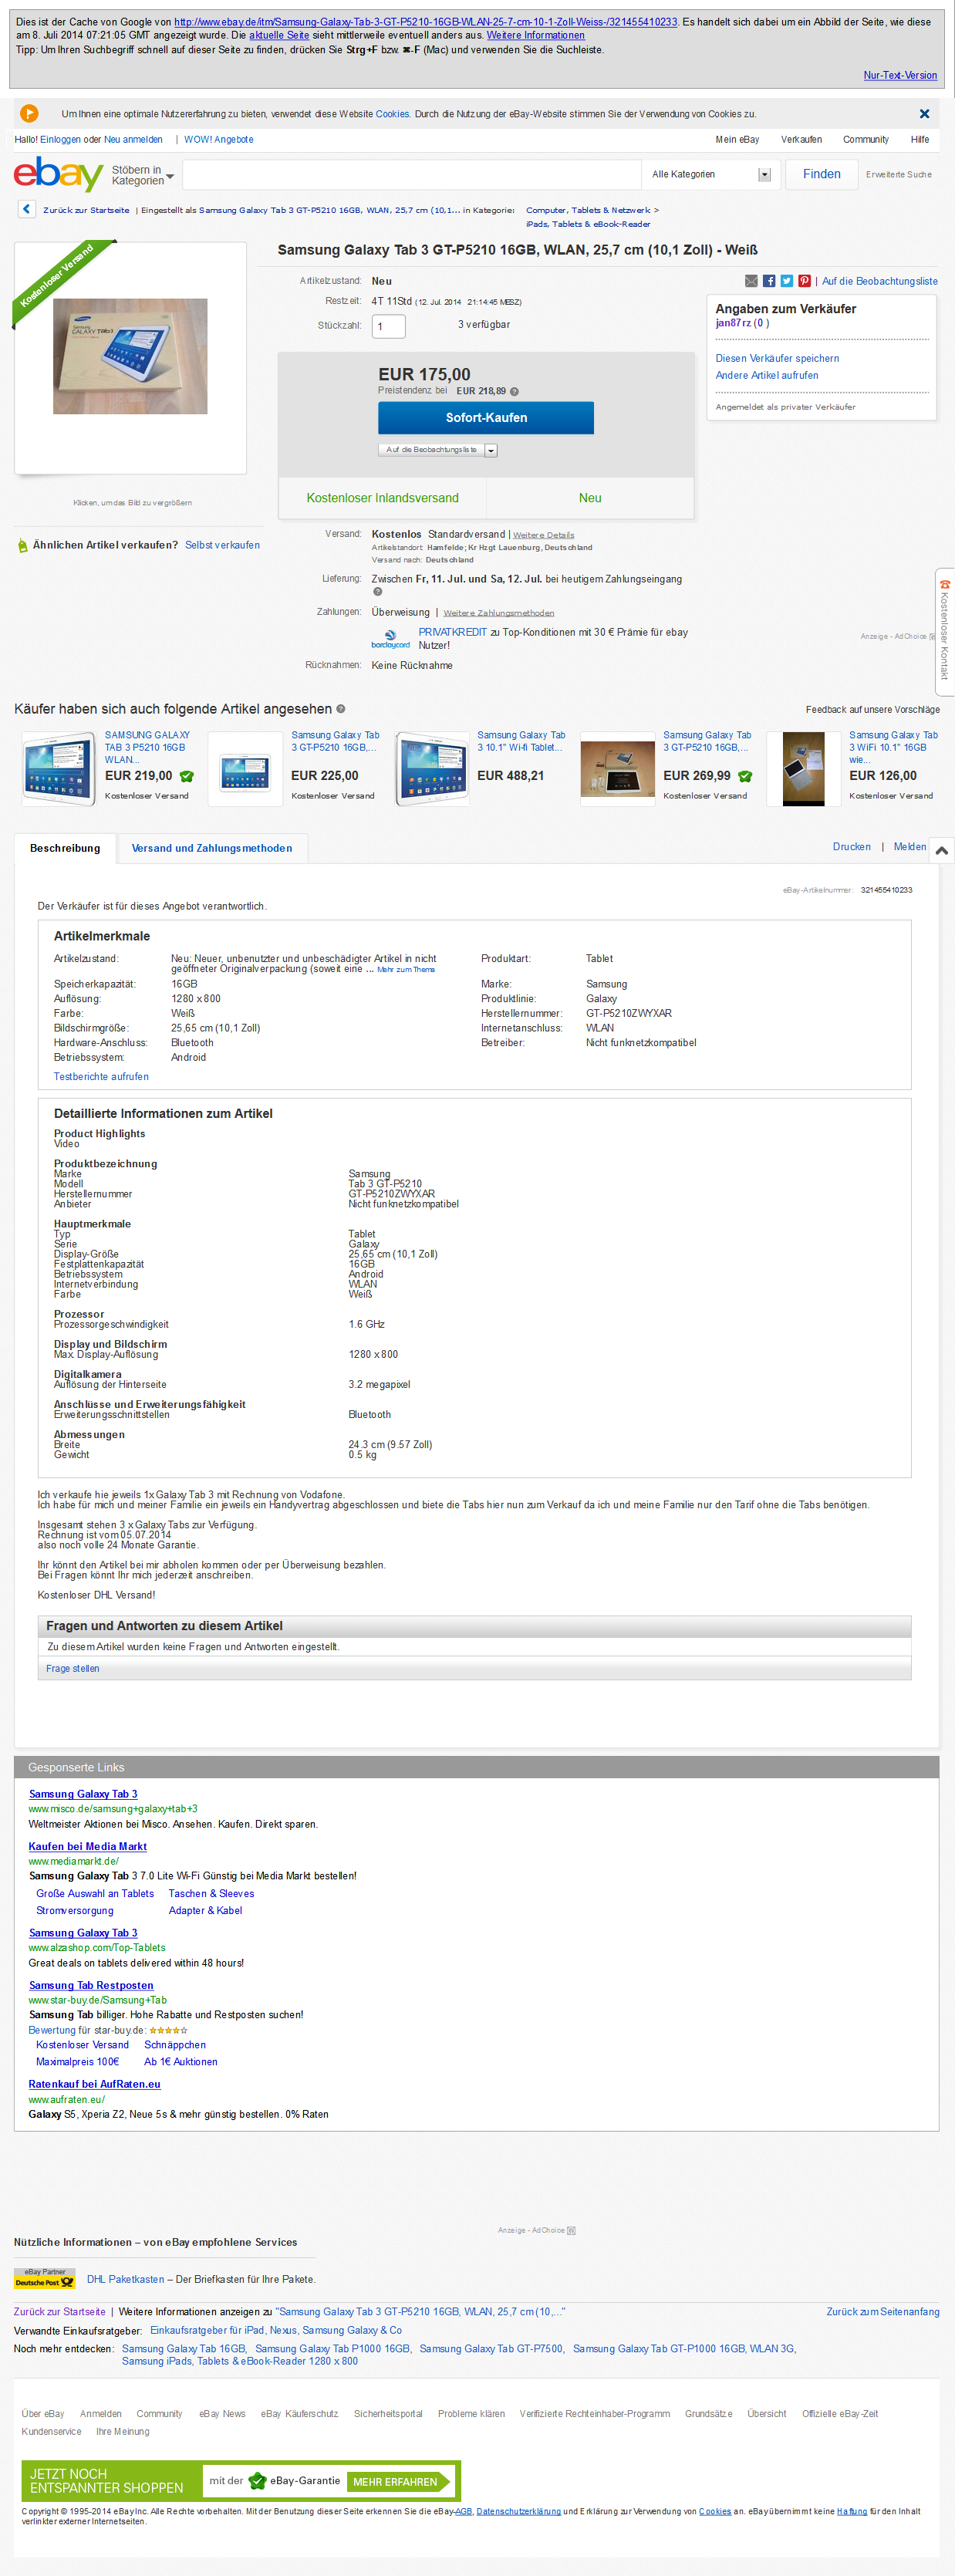Open the Erweiterte Suche link
Screen dimensions: 955x2576
(x=899, y=175)
